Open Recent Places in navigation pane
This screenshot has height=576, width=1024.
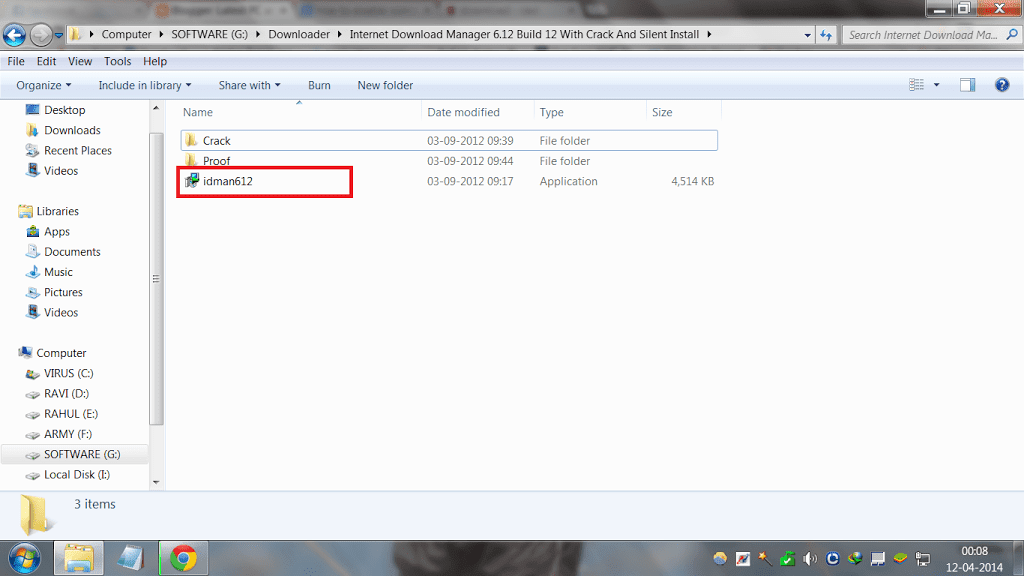[x=77, y=150]
